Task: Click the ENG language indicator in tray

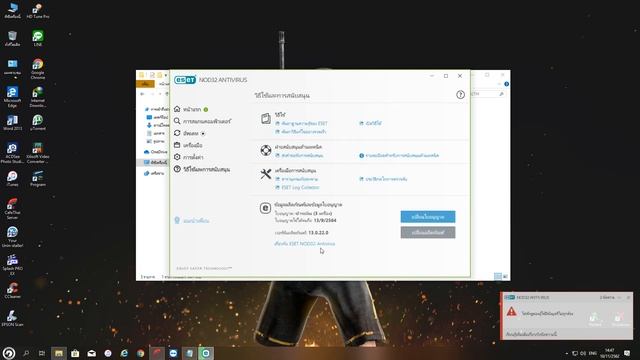Action: [x=593, y=353]
